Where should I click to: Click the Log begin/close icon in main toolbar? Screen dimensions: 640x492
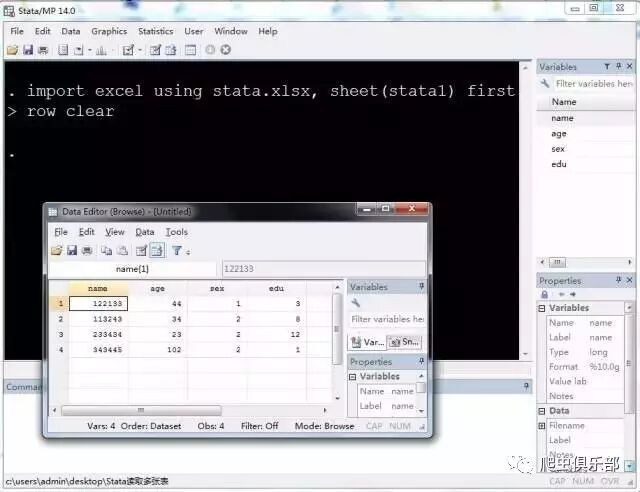point(63,50)
